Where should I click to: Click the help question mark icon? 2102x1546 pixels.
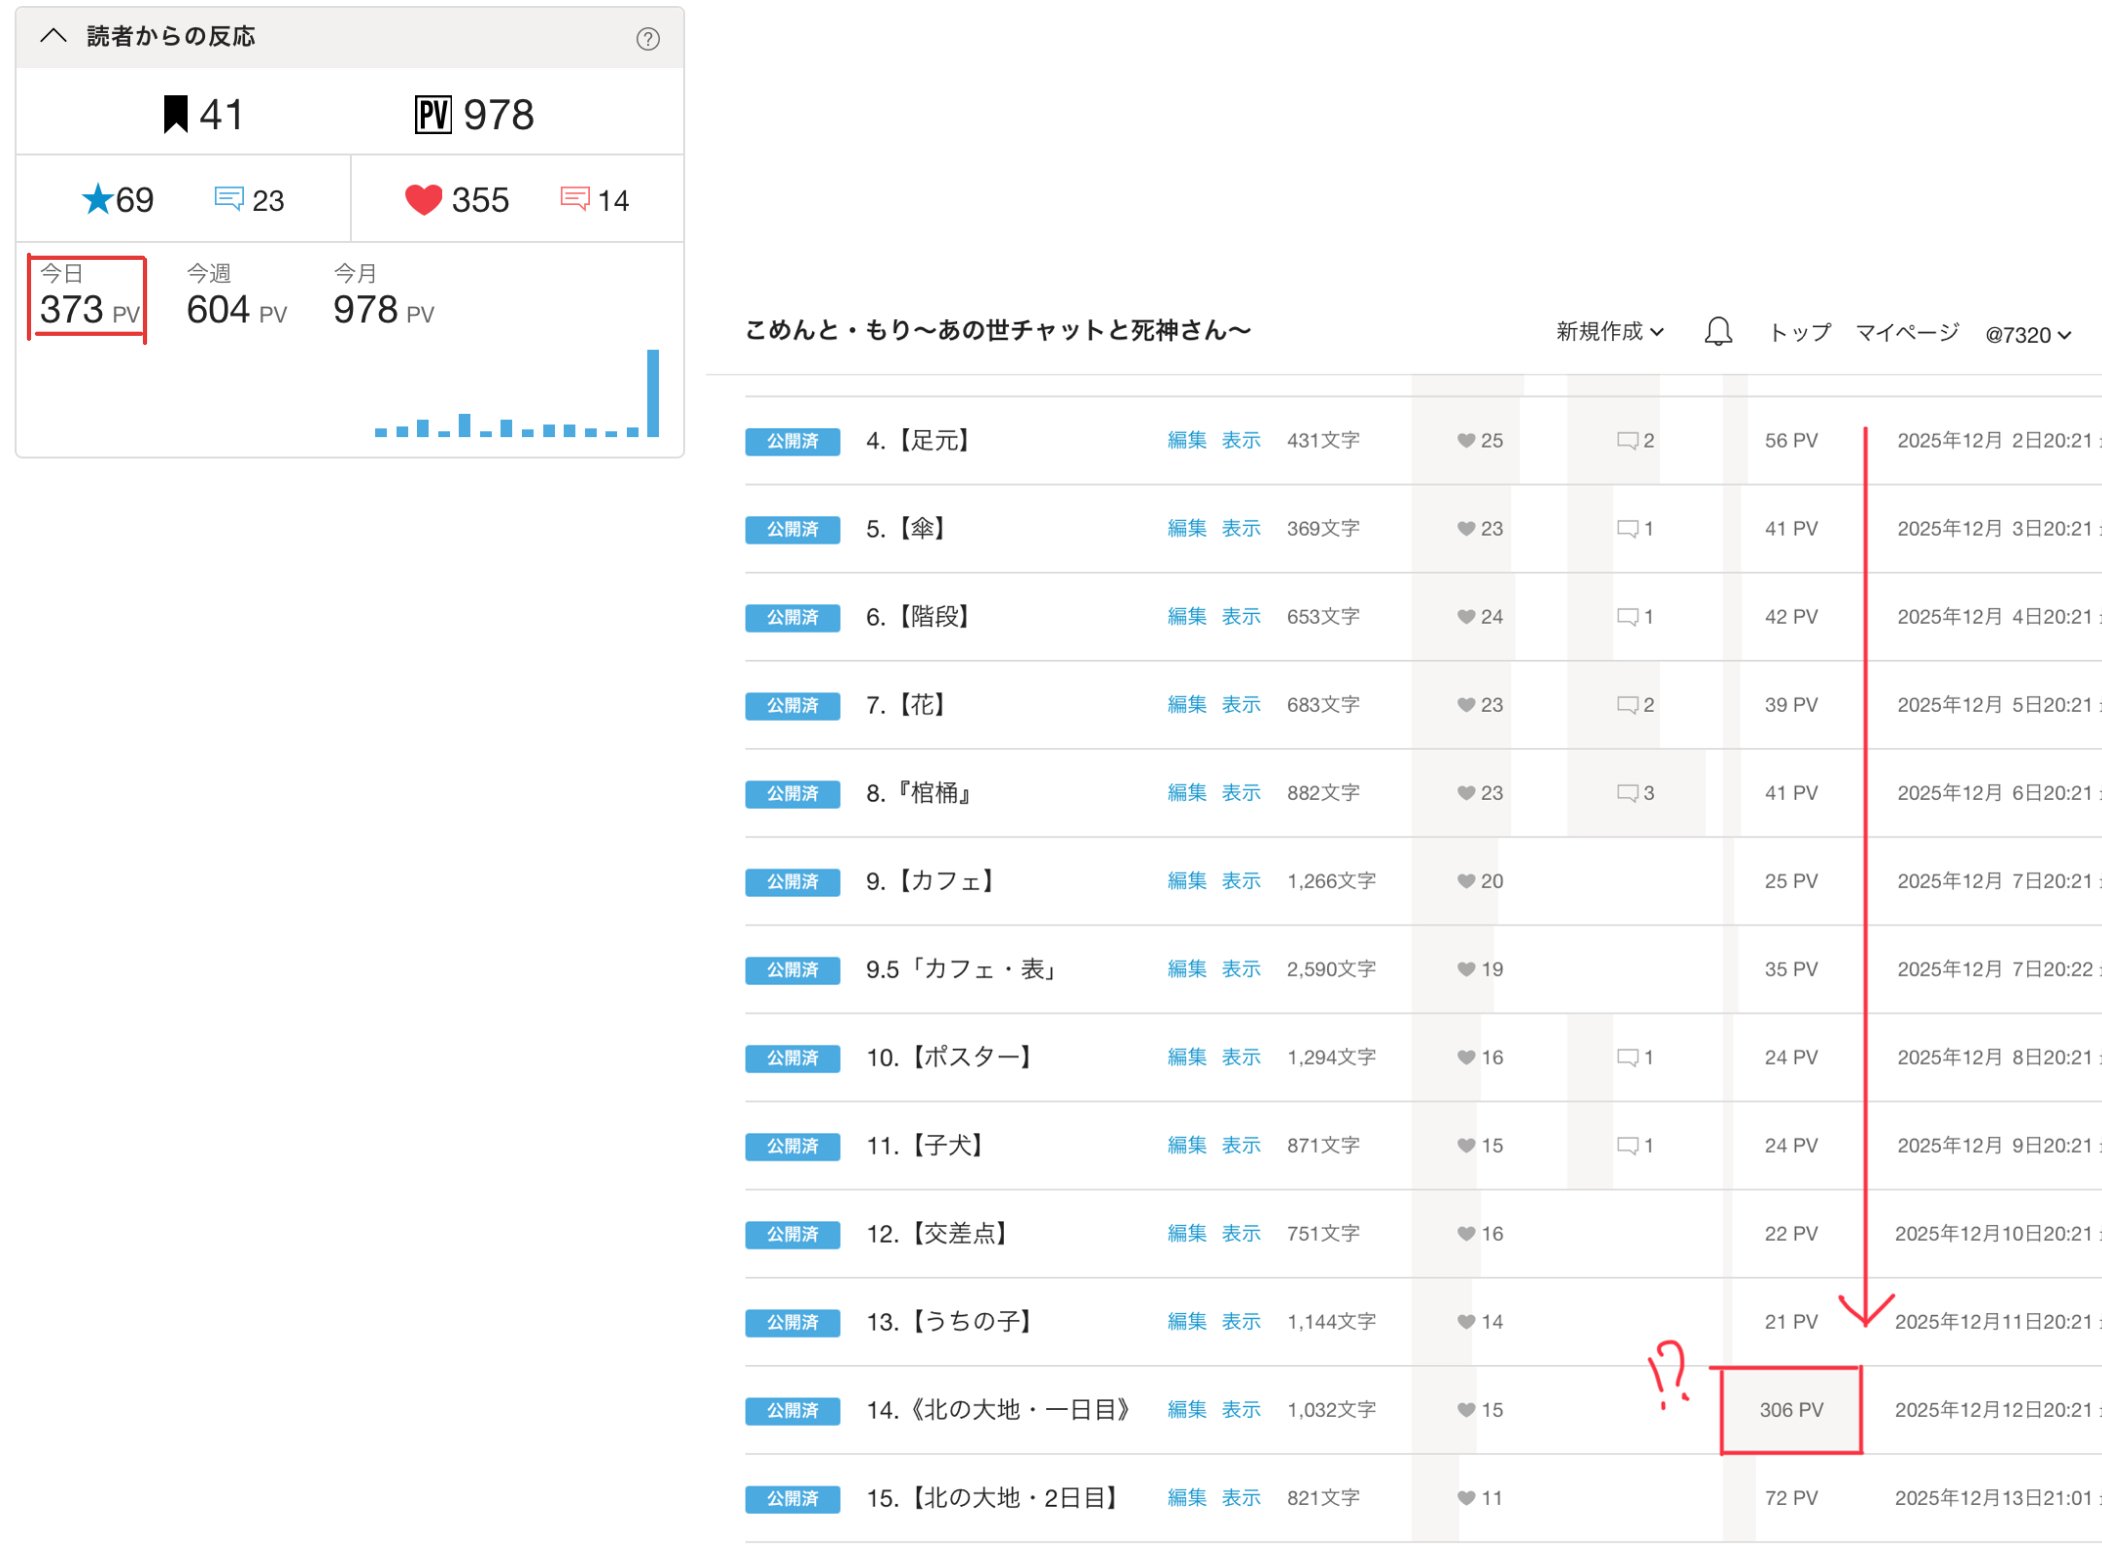click(x=648, y=39)
